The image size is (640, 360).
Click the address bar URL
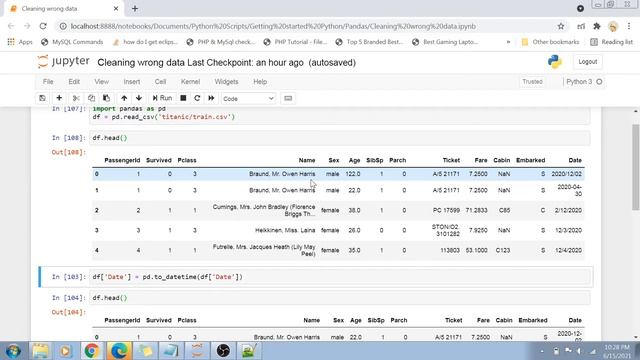(273, 26)
